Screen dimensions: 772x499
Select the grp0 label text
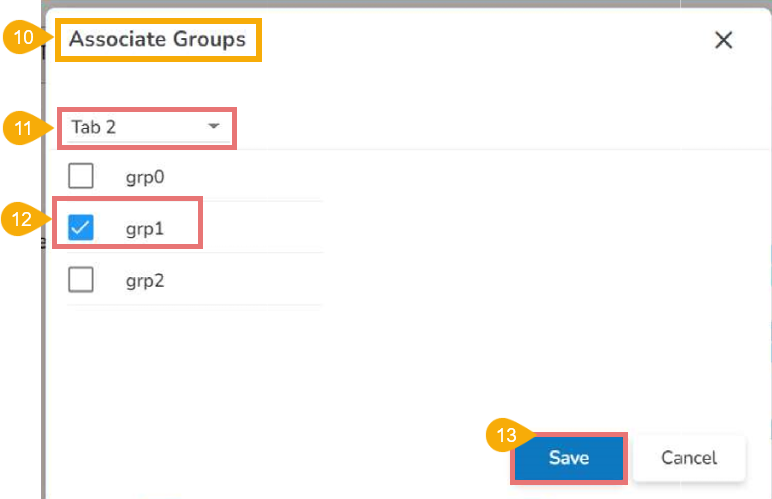[x=145, y=177]
